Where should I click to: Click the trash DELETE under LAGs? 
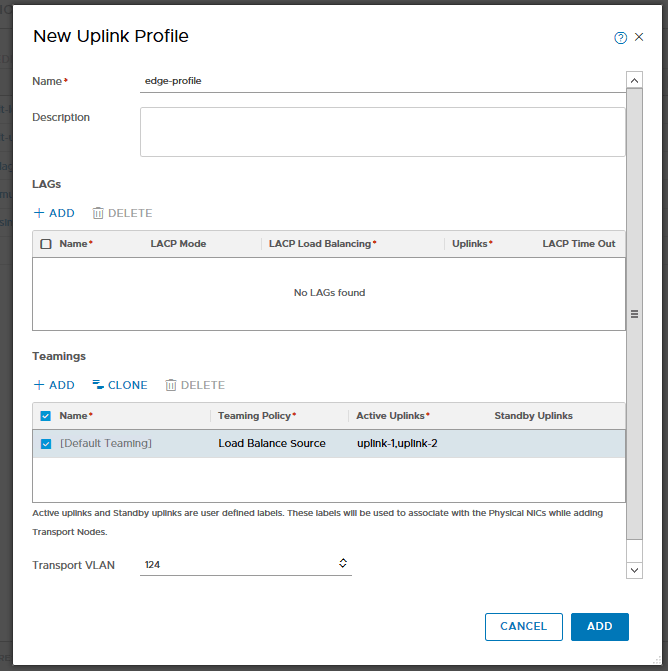tap(122, 213)
